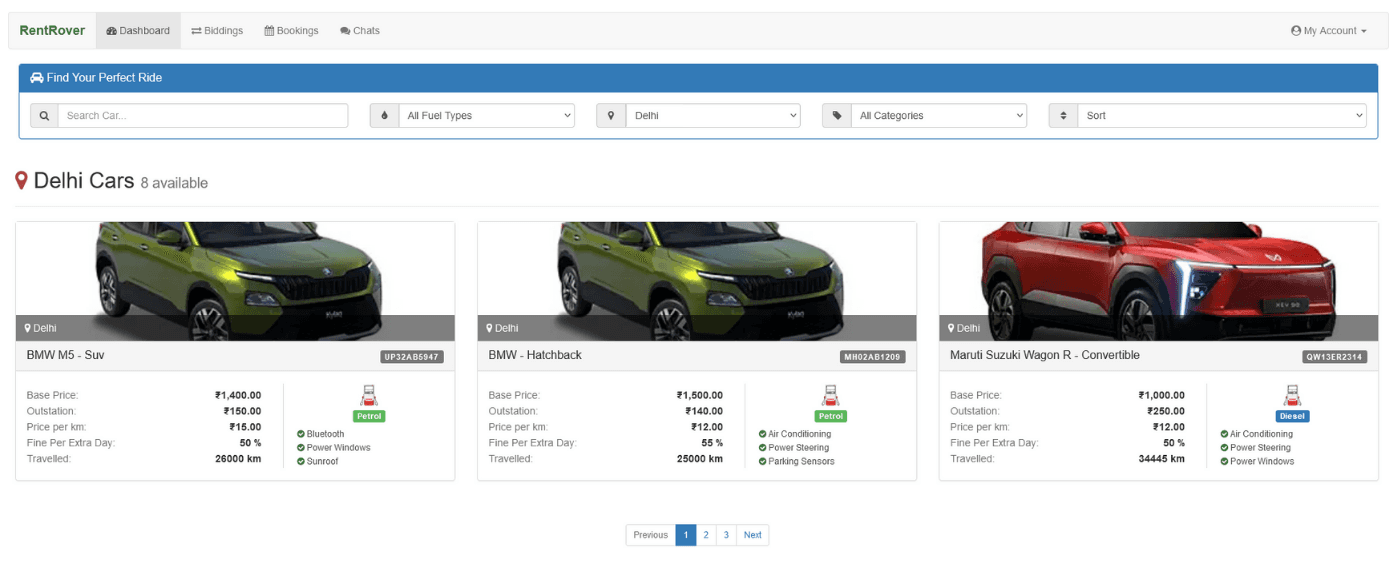Screen dimensions: 1400x562
Task: Click the car icon in Find Your Perfect Ride
Action: tap(37, 77)
